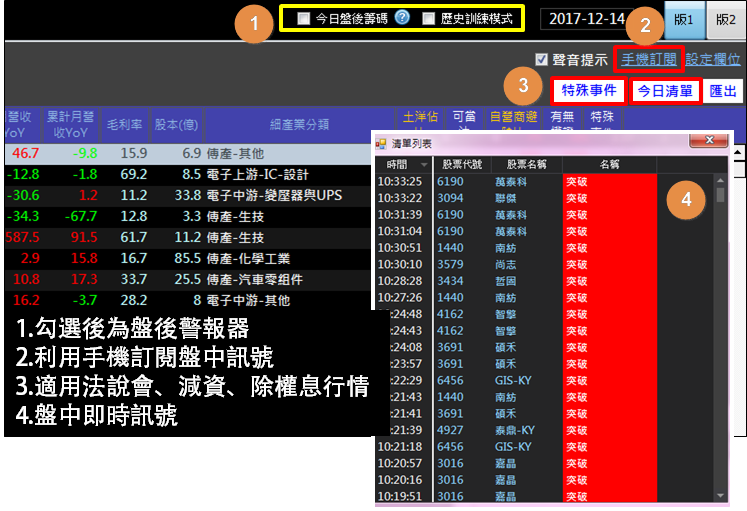Select the 3434 哲固 row
747x511 pixels.
tap(545, 281)
